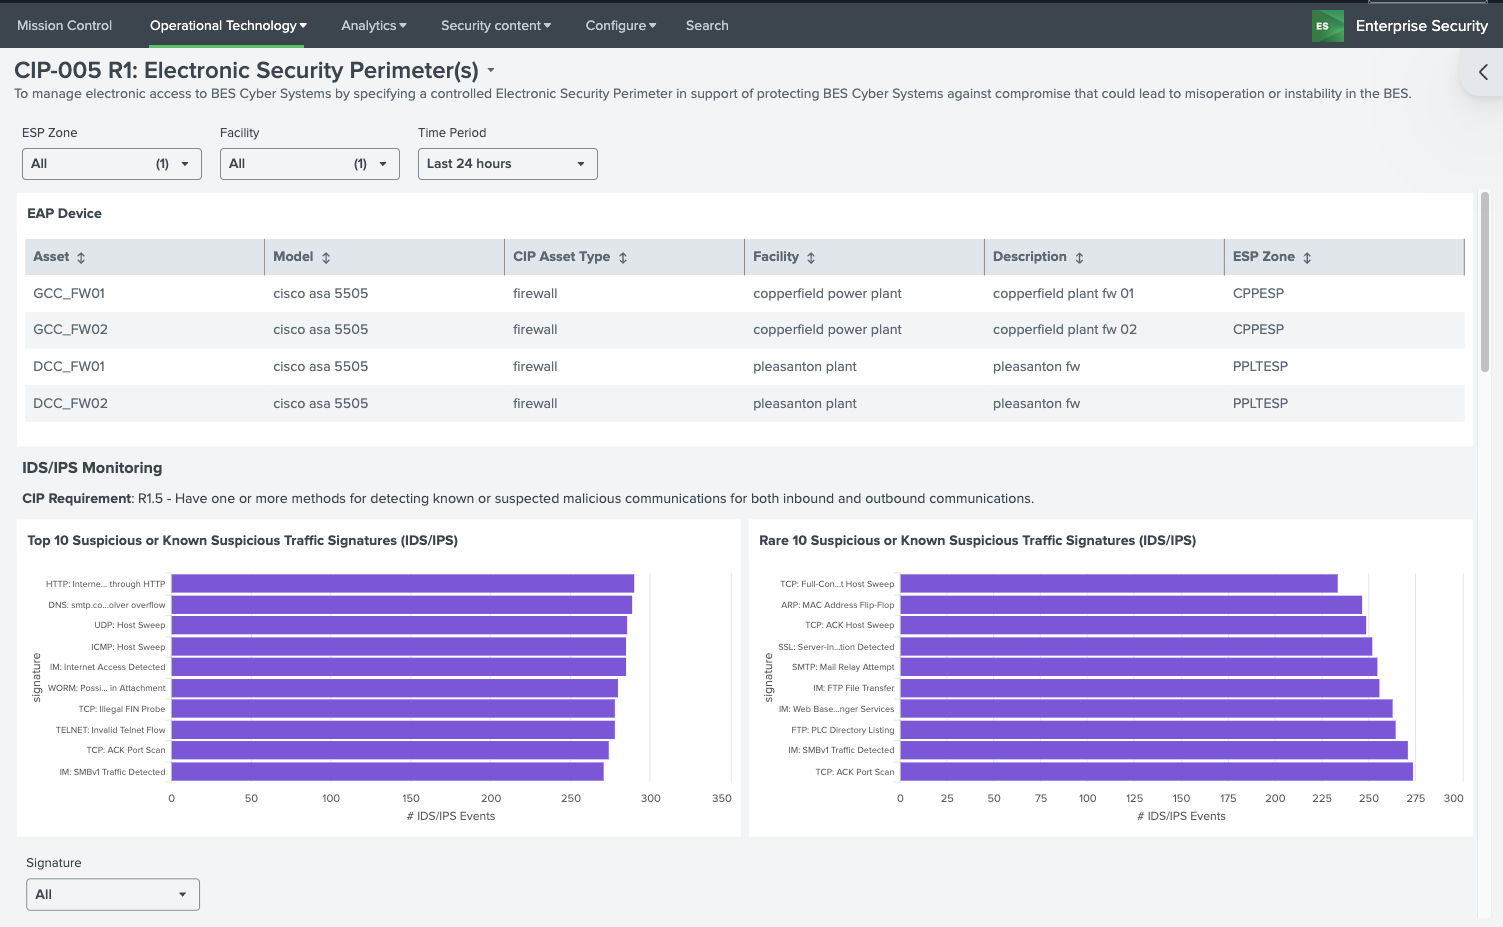Click the HTTP signature bar in Top 10 chart
1503x927 pixels.
[x=402, y=584]
